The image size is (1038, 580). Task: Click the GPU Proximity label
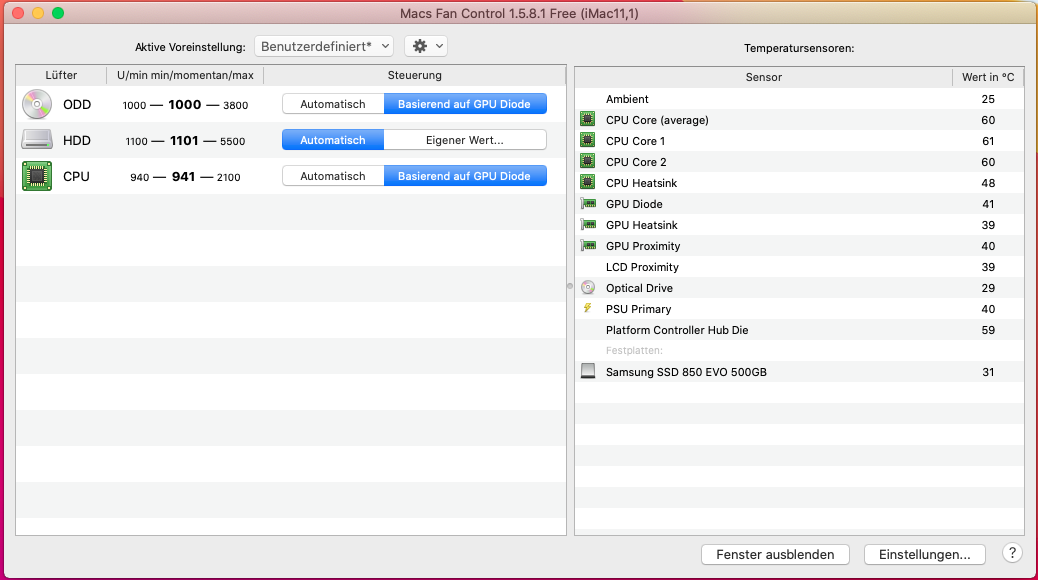click(643, 246)
